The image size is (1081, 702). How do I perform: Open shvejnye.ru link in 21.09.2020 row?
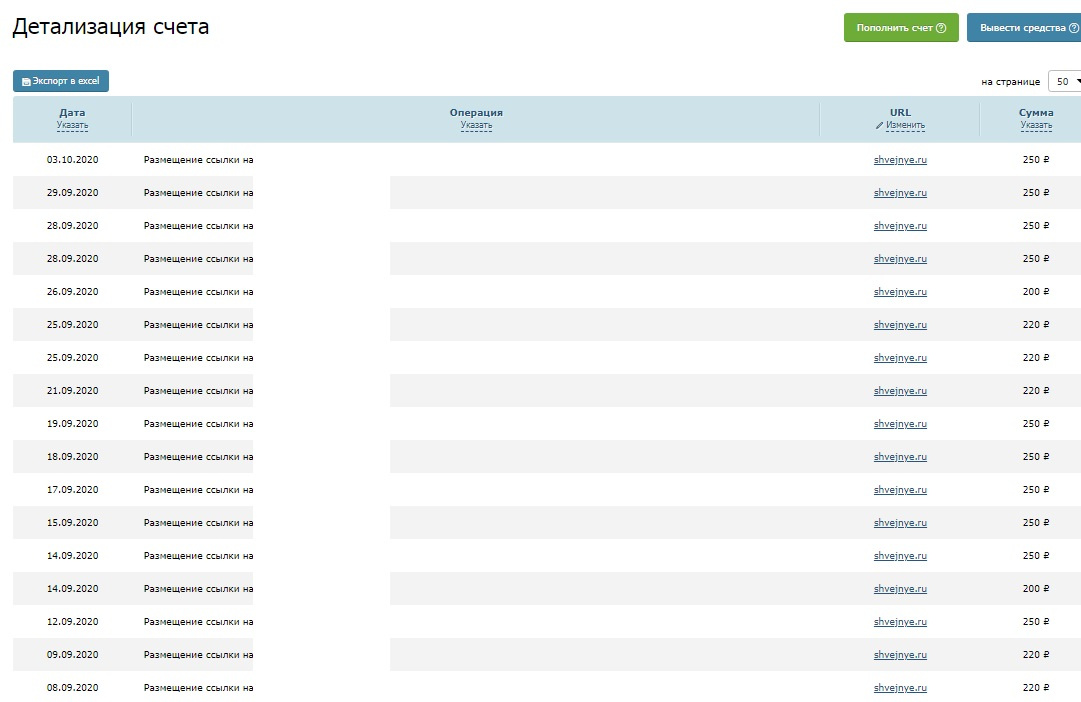tap(900, 390)
